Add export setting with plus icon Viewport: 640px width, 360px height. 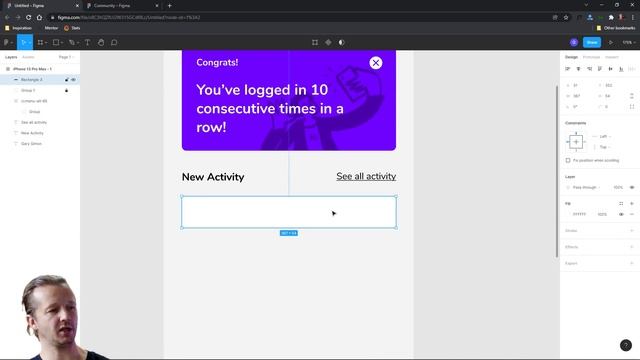pos(632,263)
